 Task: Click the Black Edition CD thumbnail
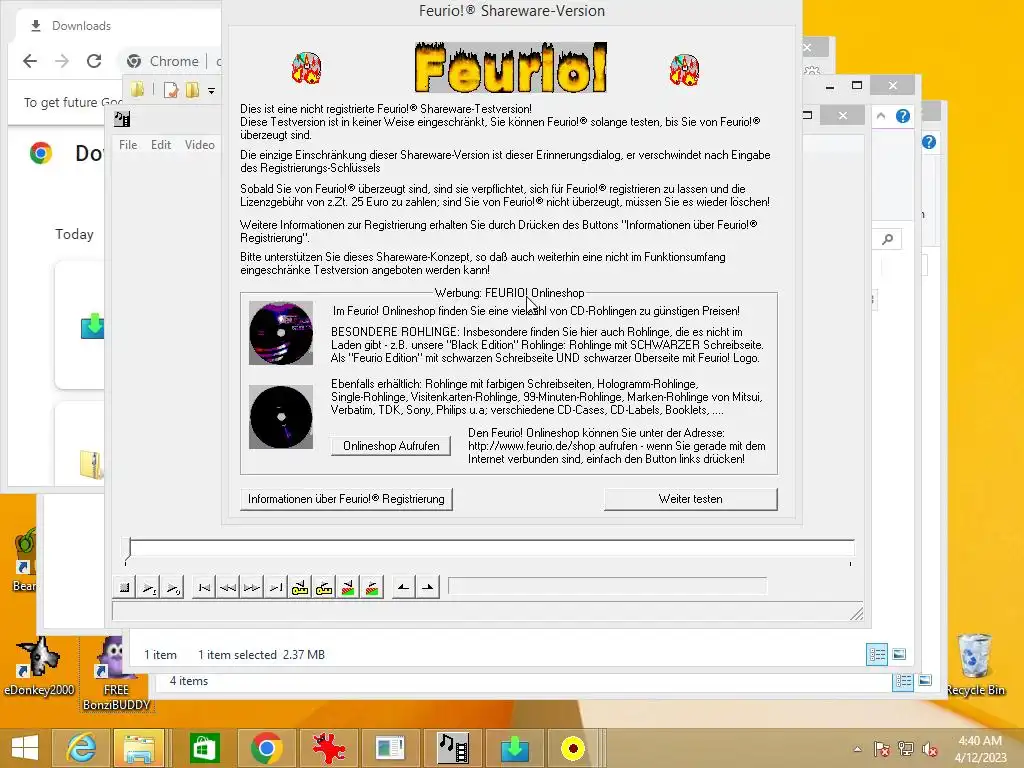(281, 333)
